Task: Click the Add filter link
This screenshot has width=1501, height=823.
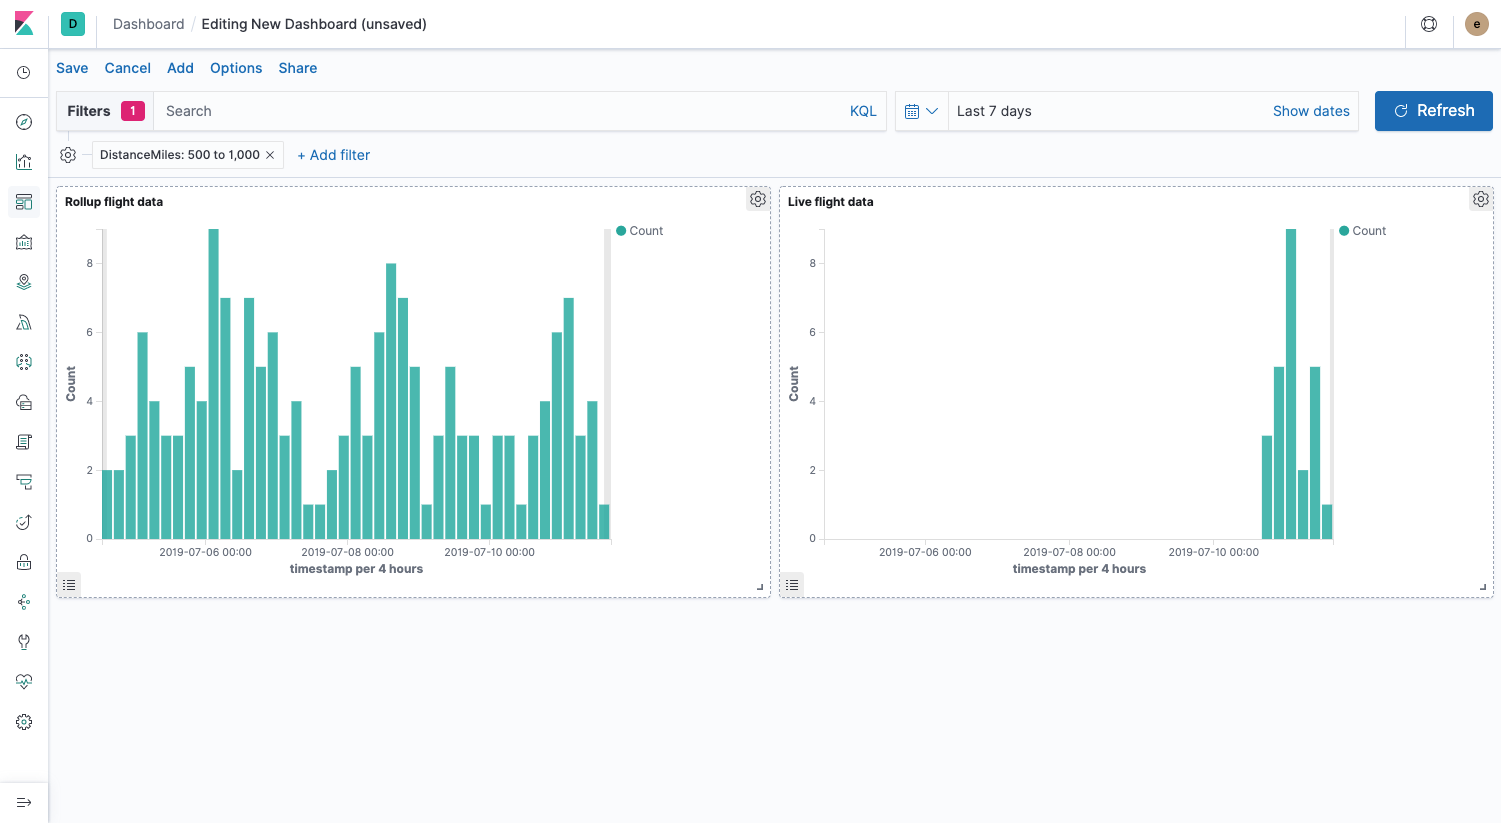Action: [334, 155]
